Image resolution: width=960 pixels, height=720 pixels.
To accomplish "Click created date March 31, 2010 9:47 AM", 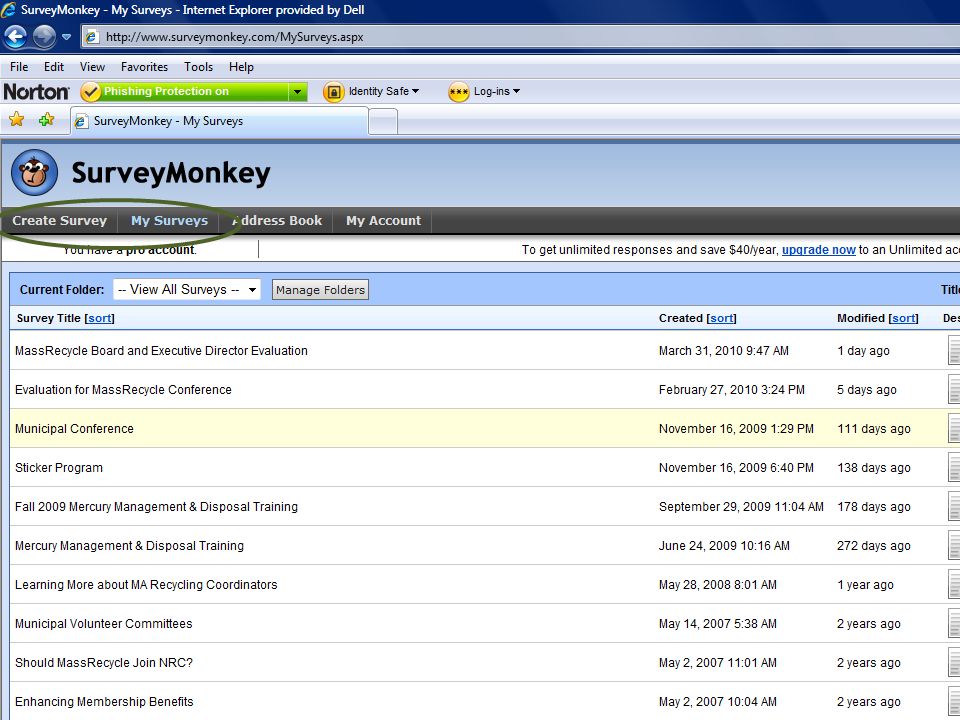I will (x=724, y=351).
